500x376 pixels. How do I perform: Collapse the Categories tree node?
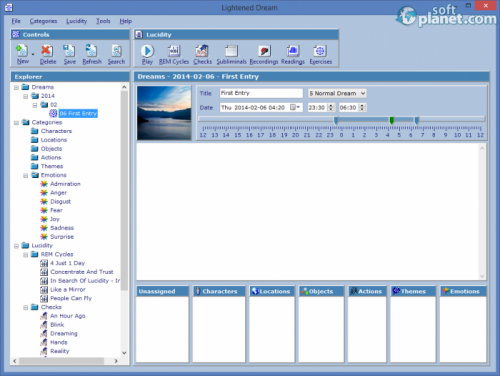(16, 123)
